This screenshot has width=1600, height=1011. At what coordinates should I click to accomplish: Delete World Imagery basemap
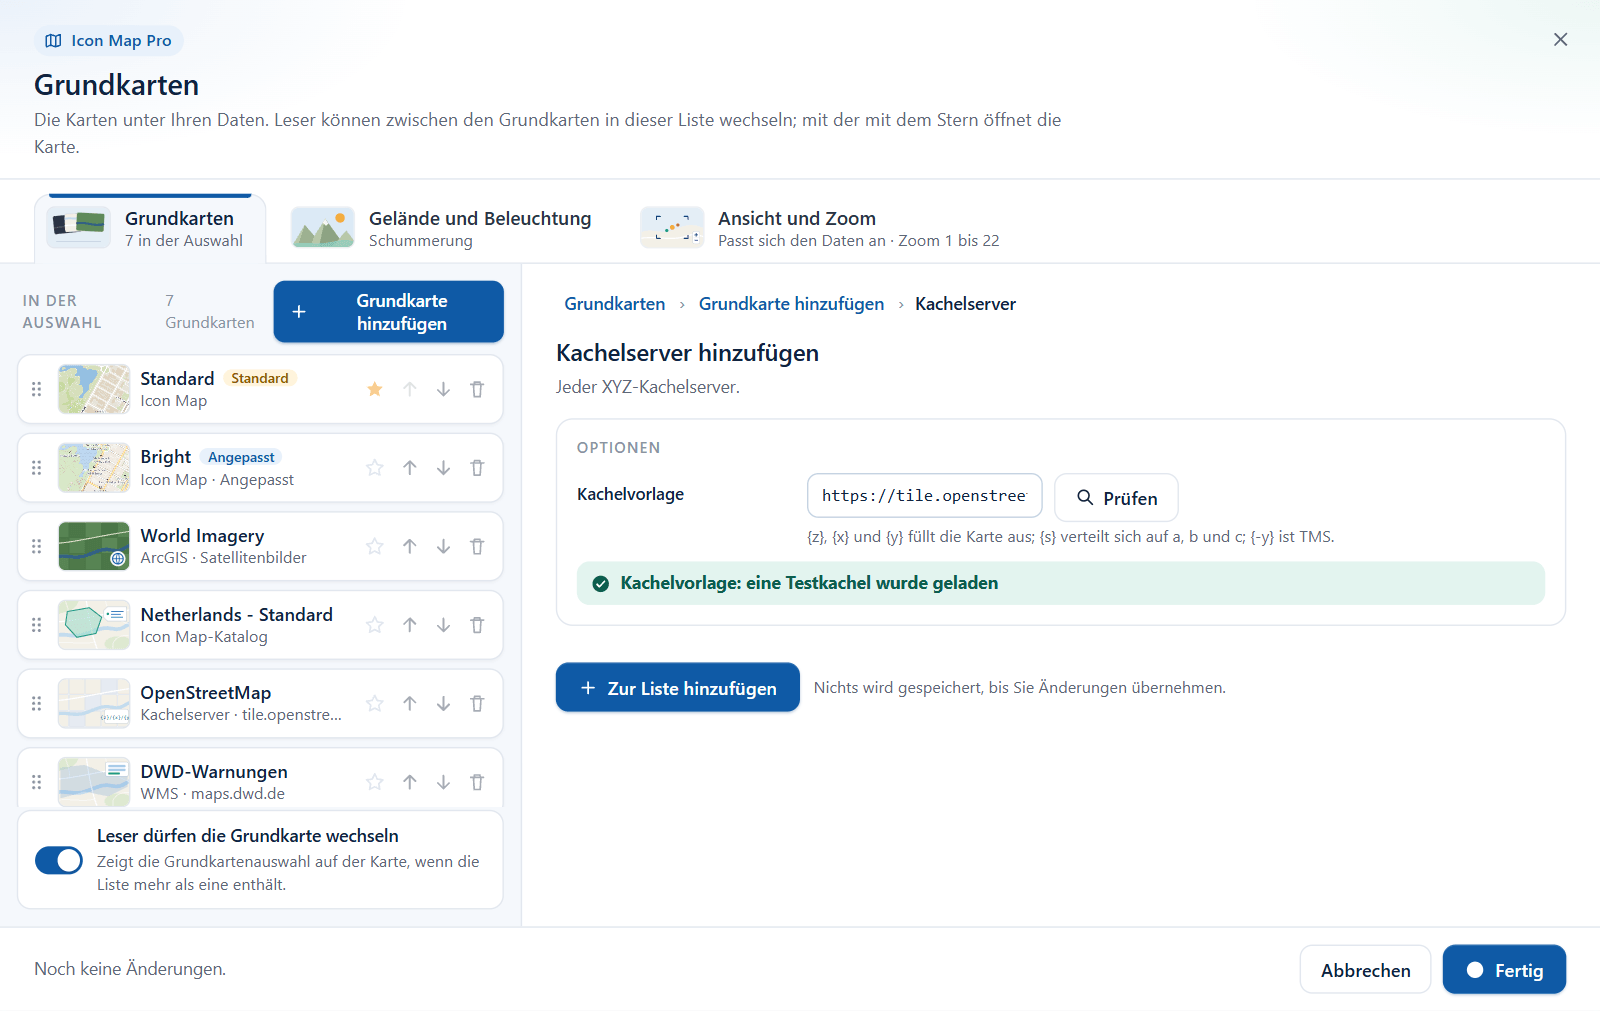pos(477,546)
